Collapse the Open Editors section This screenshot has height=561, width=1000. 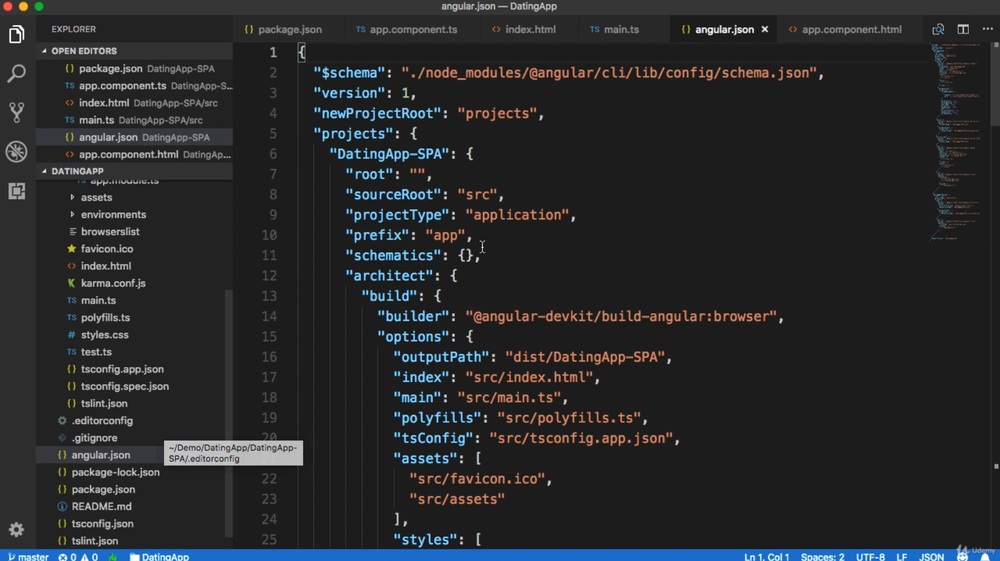(134, 51)
